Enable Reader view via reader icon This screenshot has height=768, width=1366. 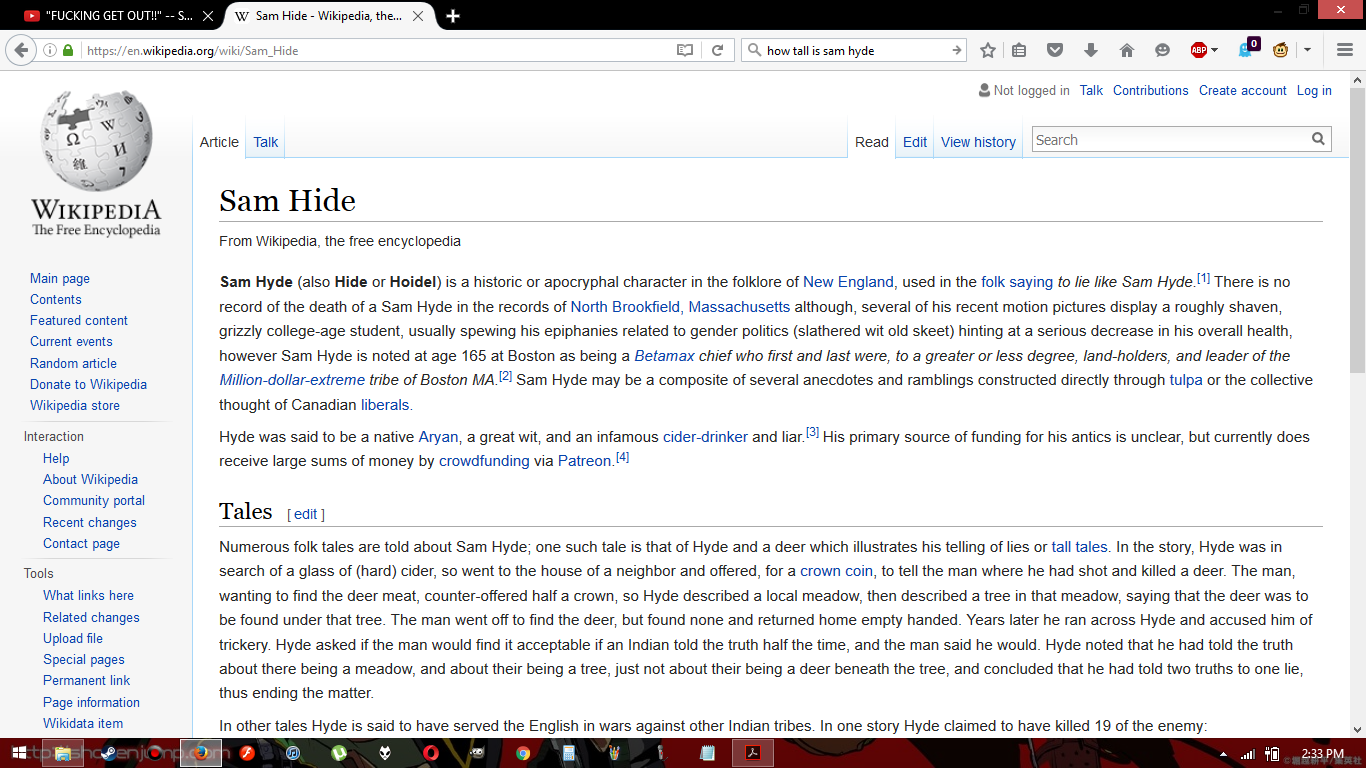coord(685,49)
